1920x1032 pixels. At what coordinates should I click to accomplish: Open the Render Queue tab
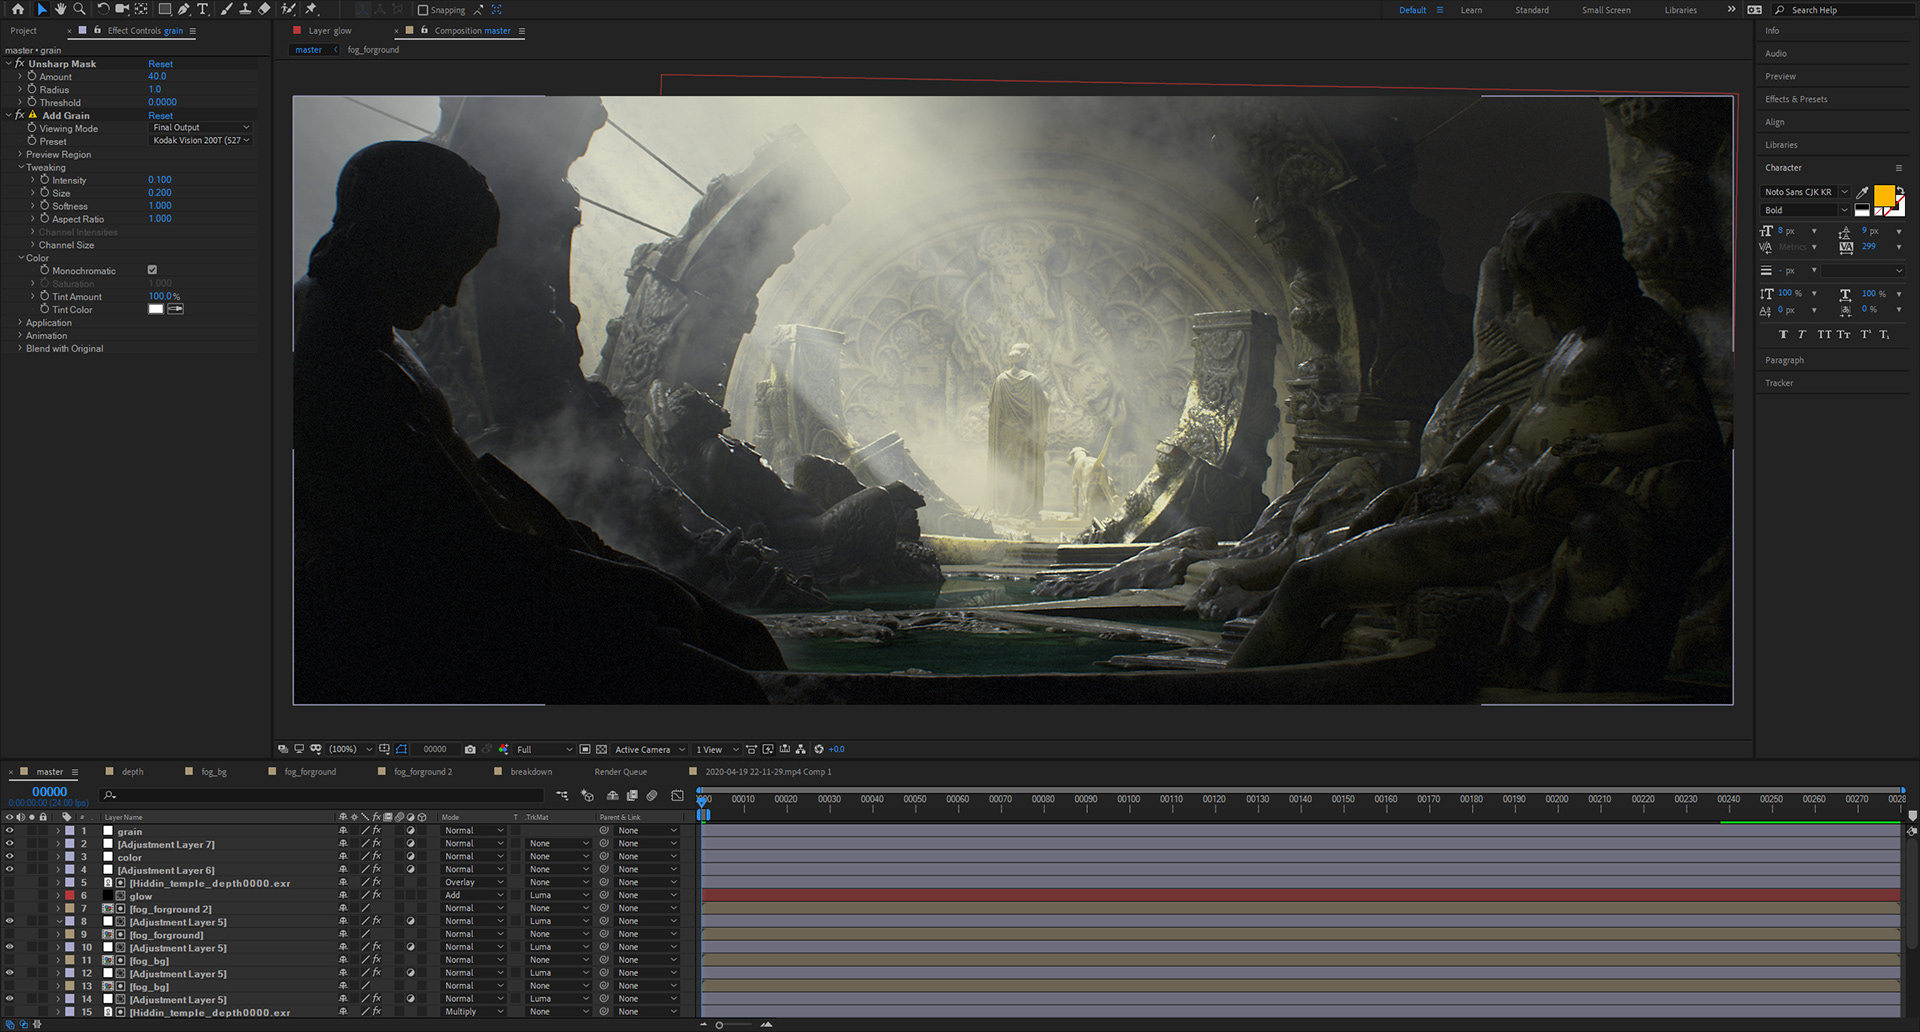point(620,772)
